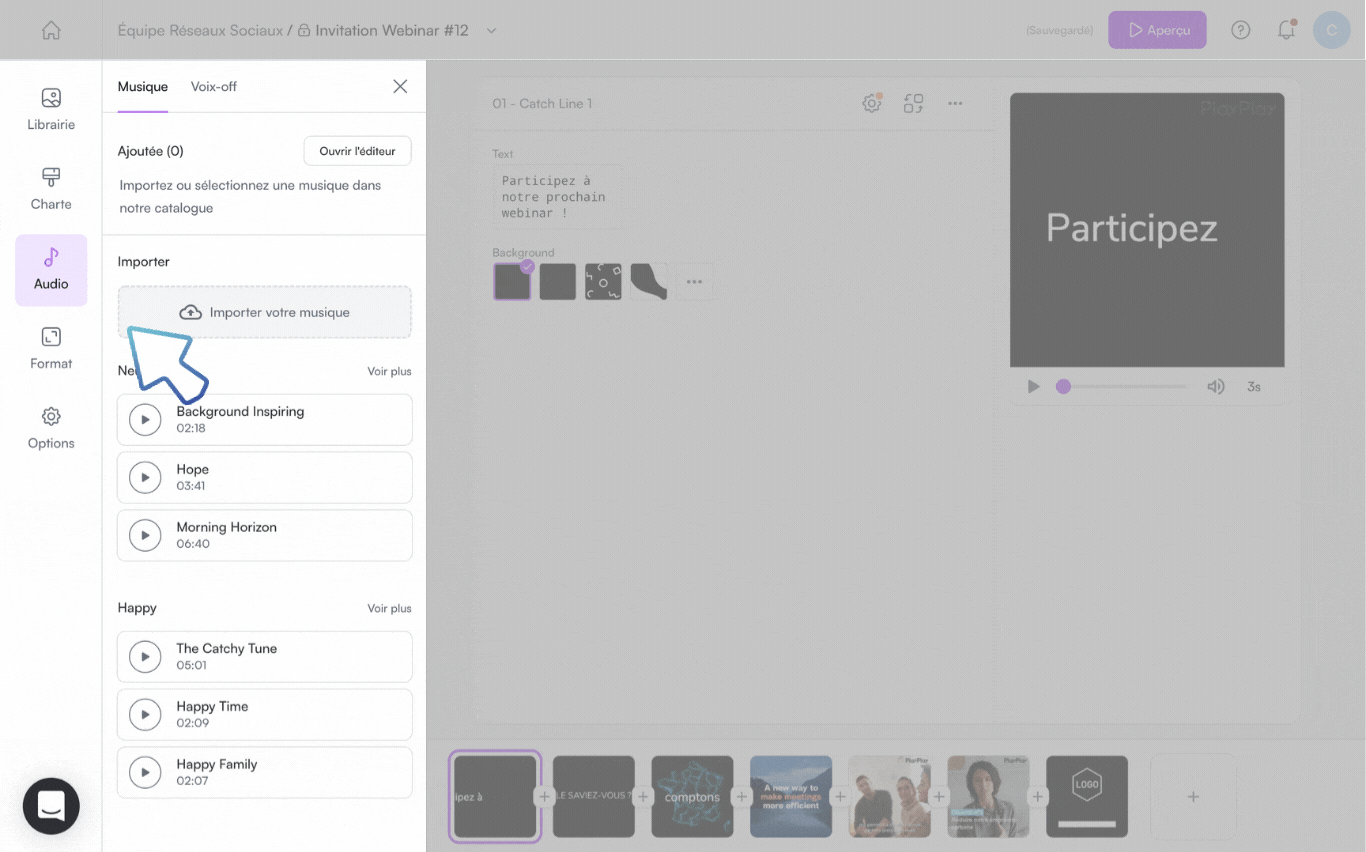
Task: Go to the home icon
Action: pos(51,30)
